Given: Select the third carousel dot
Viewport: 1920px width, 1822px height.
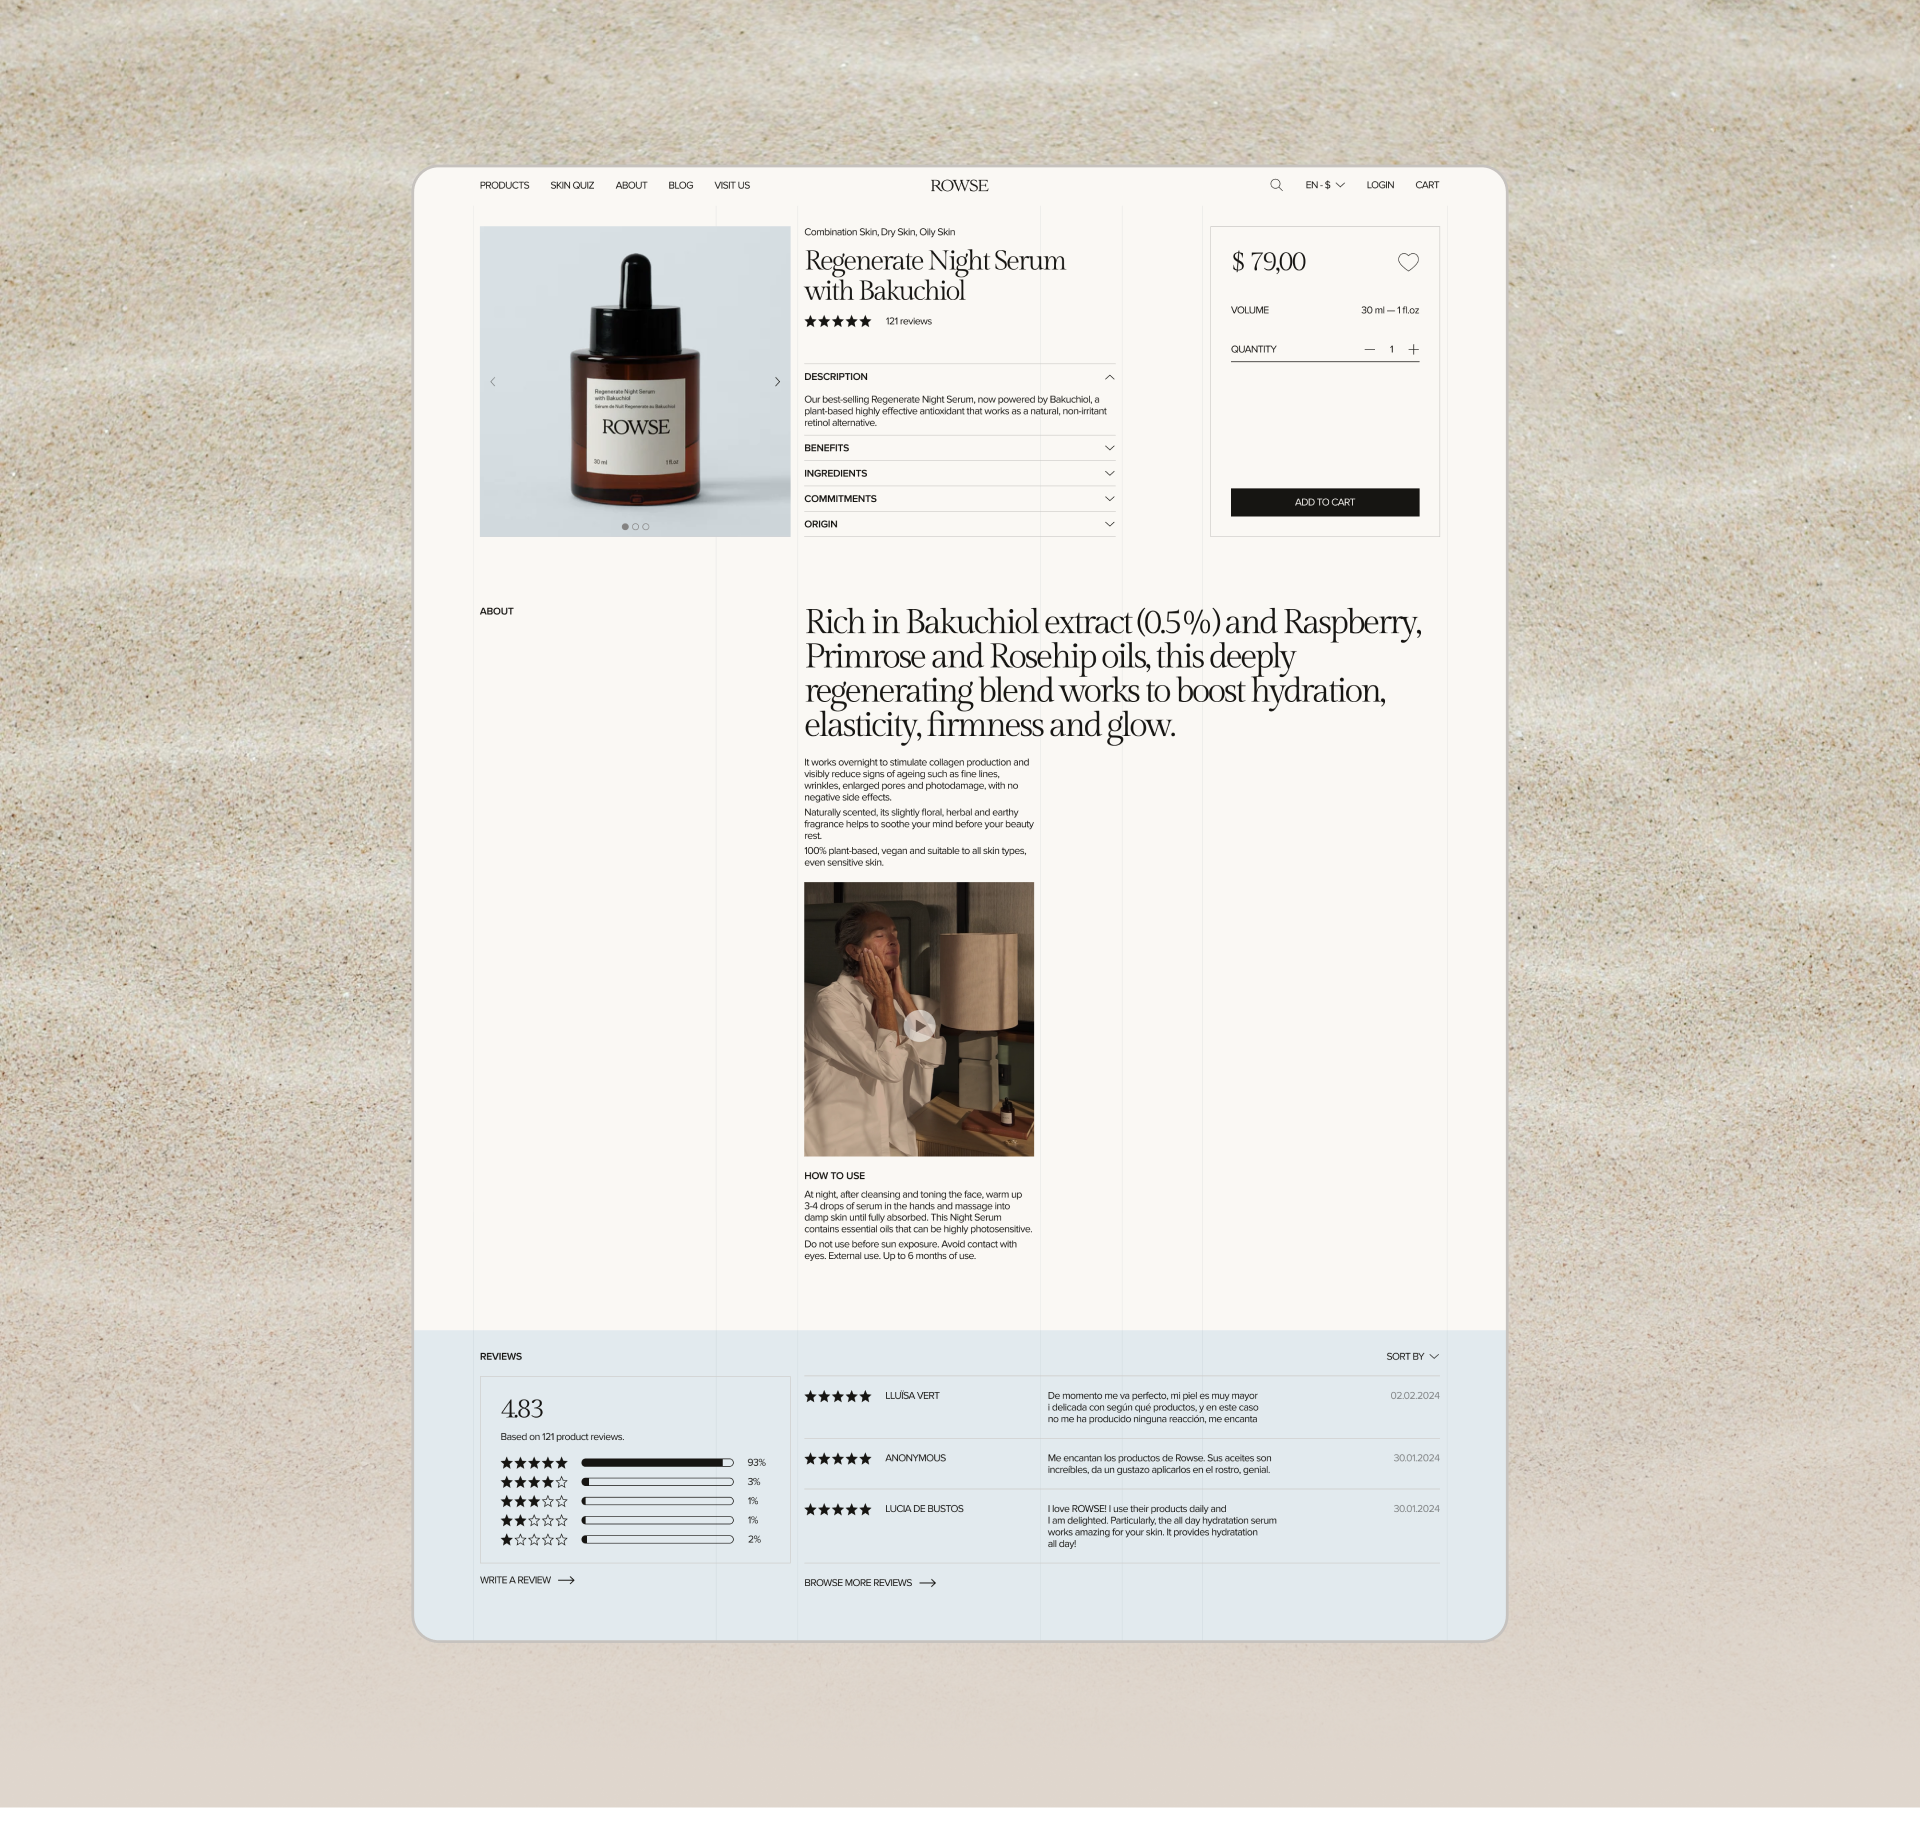Looking at the screenshot, I should pos(646,526).
